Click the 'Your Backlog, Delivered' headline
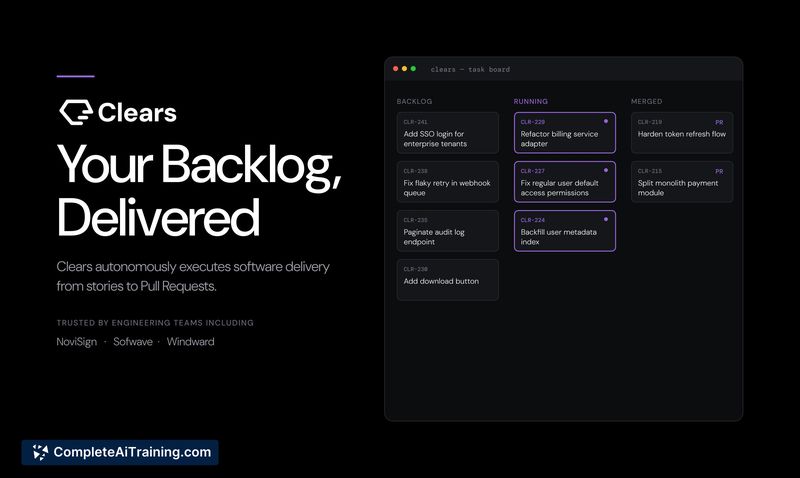Screen dimensions: 800x478 (199, 190)
